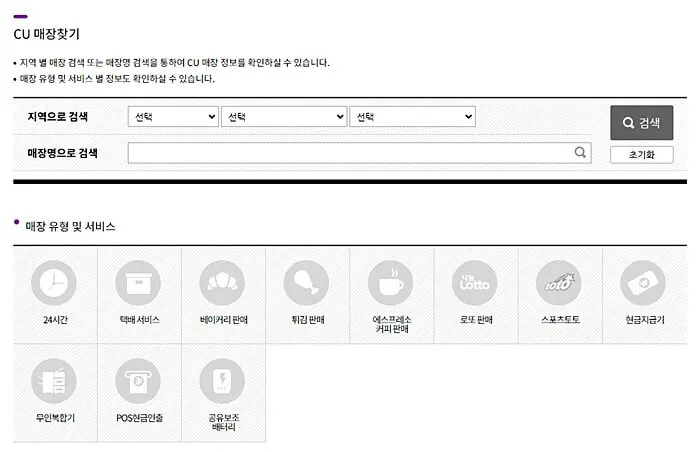
Task: Open the second region 선택 dropdown
Action: coord(284,117)
